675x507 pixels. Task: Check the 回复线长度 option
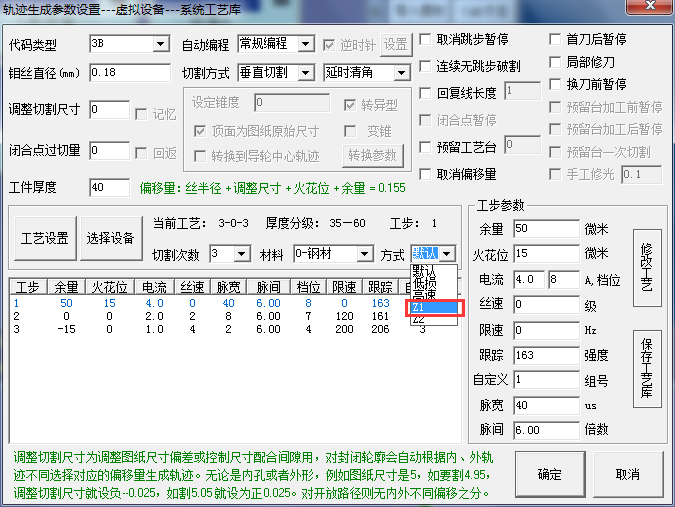(x=425, y=92)
